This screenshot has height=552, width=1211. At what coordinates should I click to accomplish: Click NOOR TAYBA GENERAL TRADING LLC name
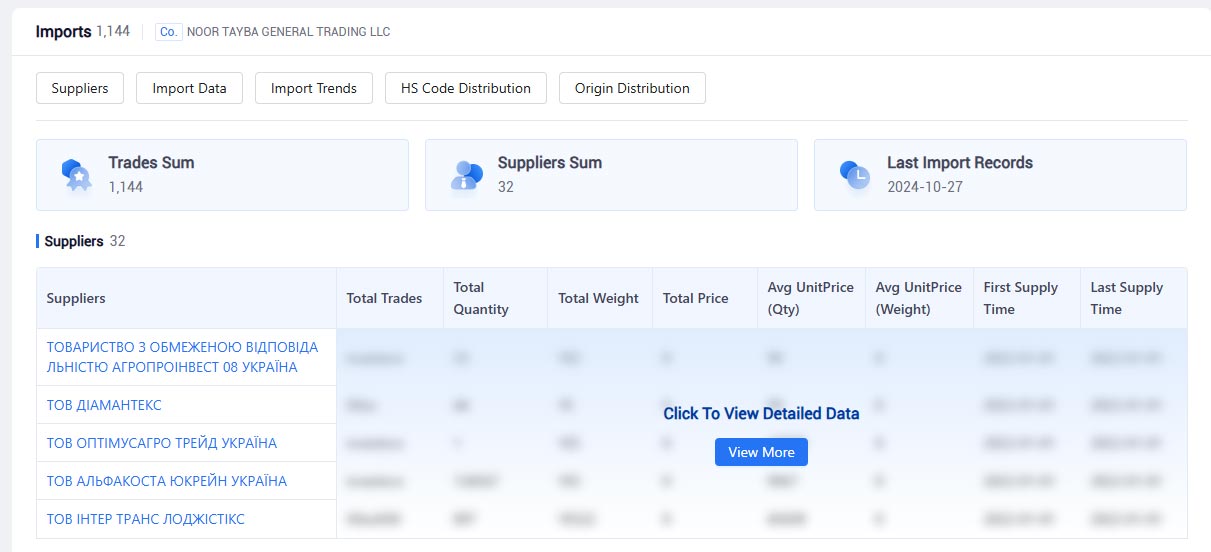289,32
